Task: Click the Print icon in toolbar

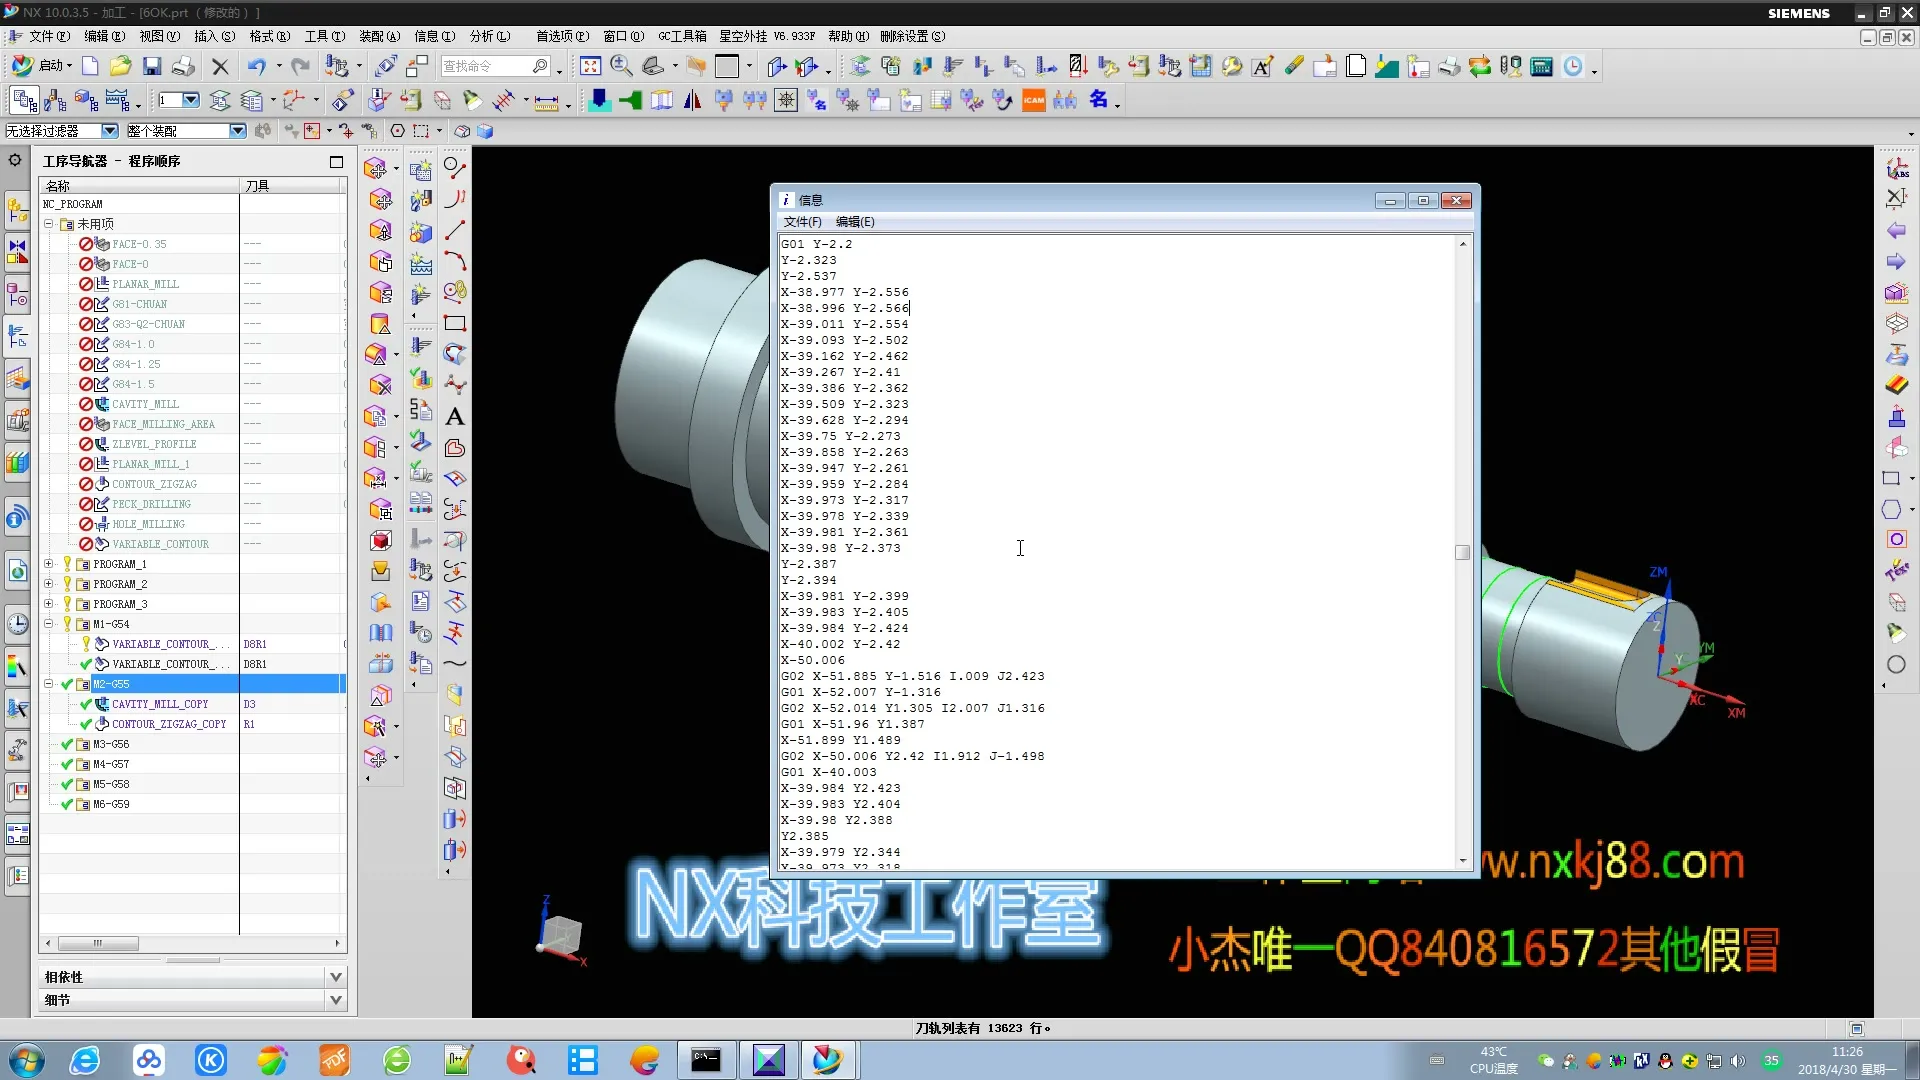Action: 183,66
